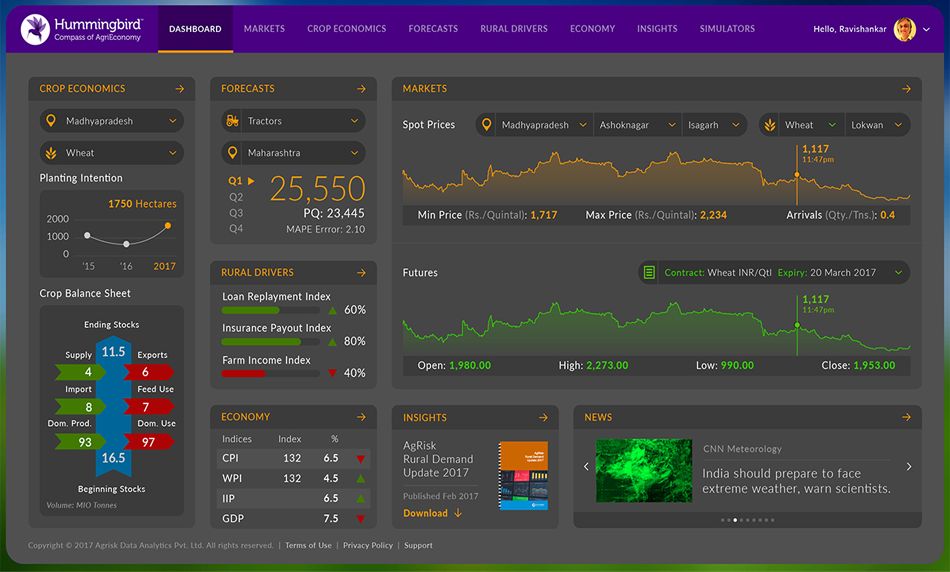
Task: Click the Economy panel arrow icon
Action: pos(361,417)
